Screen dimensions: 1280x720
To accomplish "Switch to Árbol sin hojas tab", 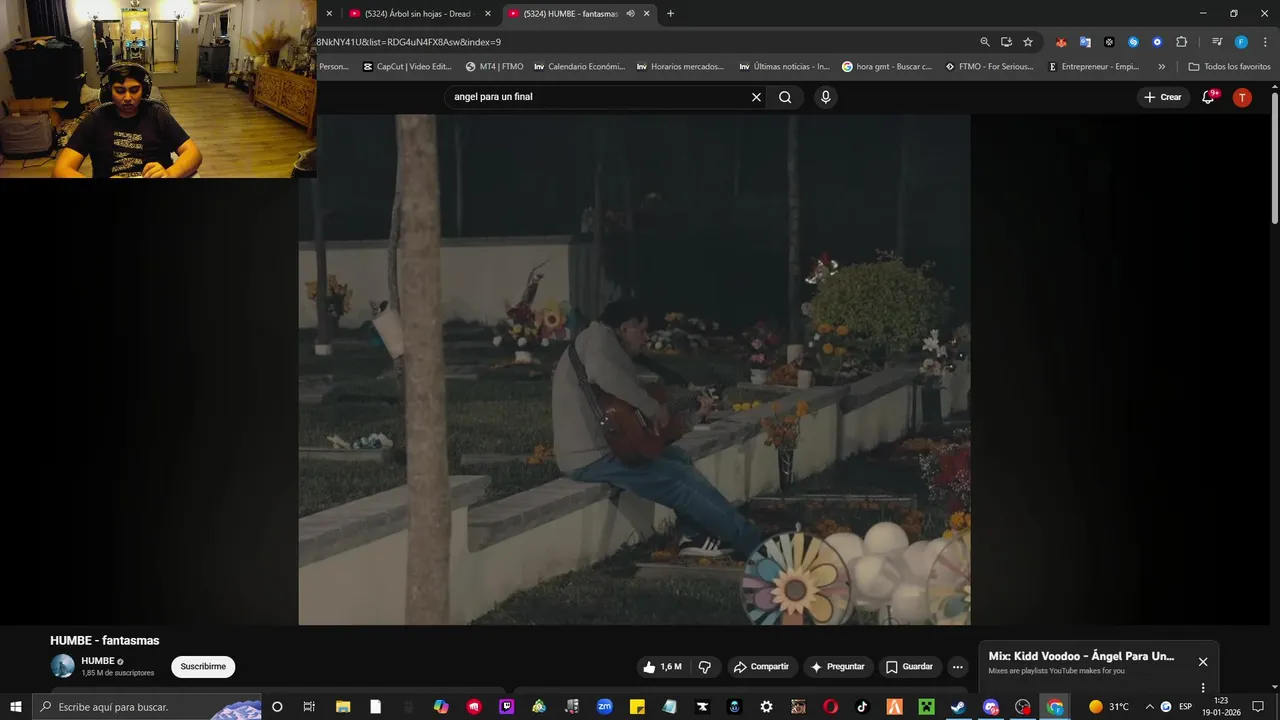I will (417, 14).
